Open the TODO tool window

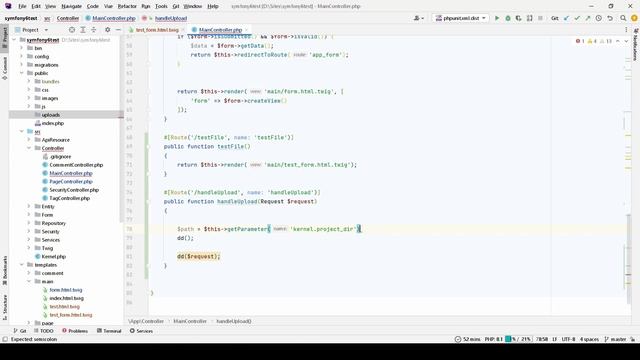[x=44, y=331]
